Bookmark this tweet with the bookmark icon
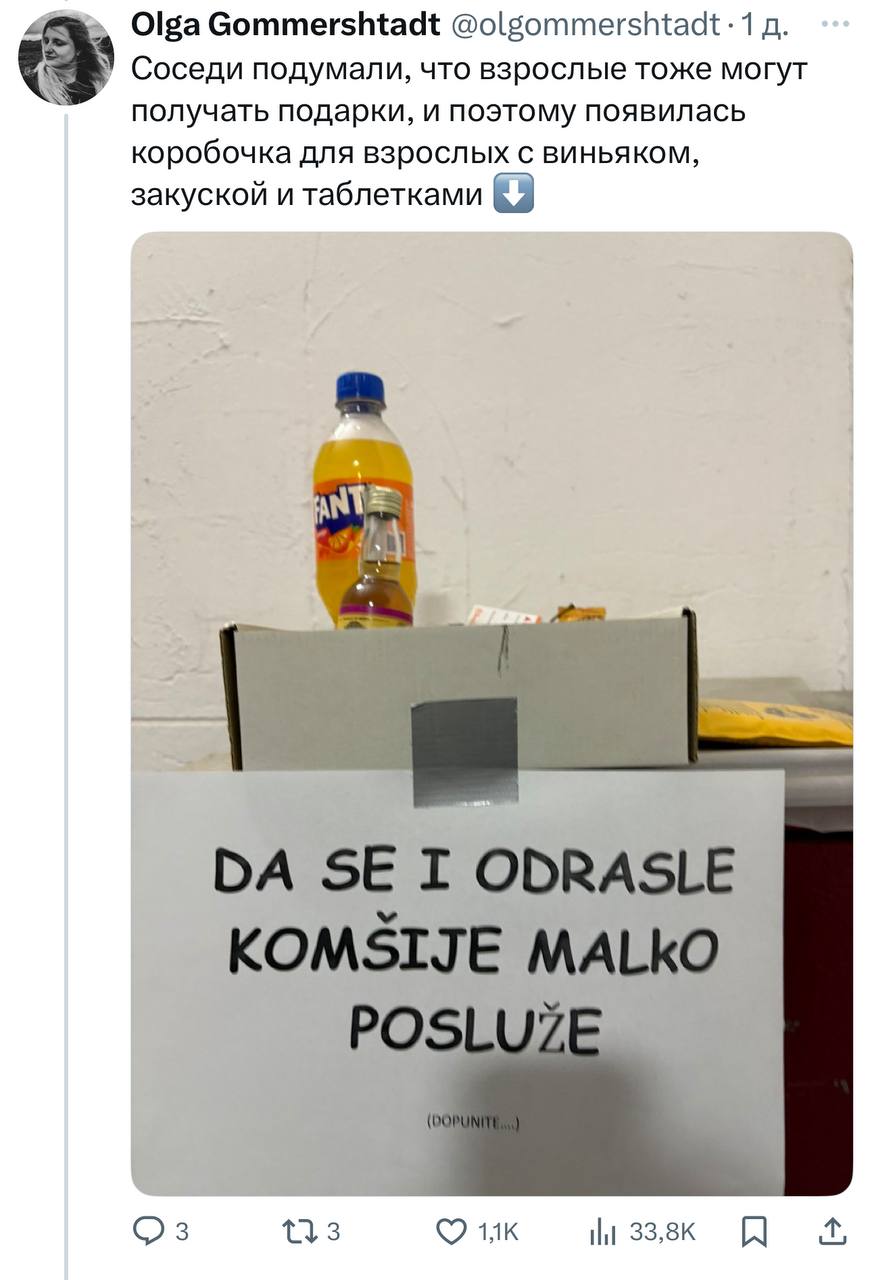The width and height of the screenshot is (872, 1280). [754, 1232]
